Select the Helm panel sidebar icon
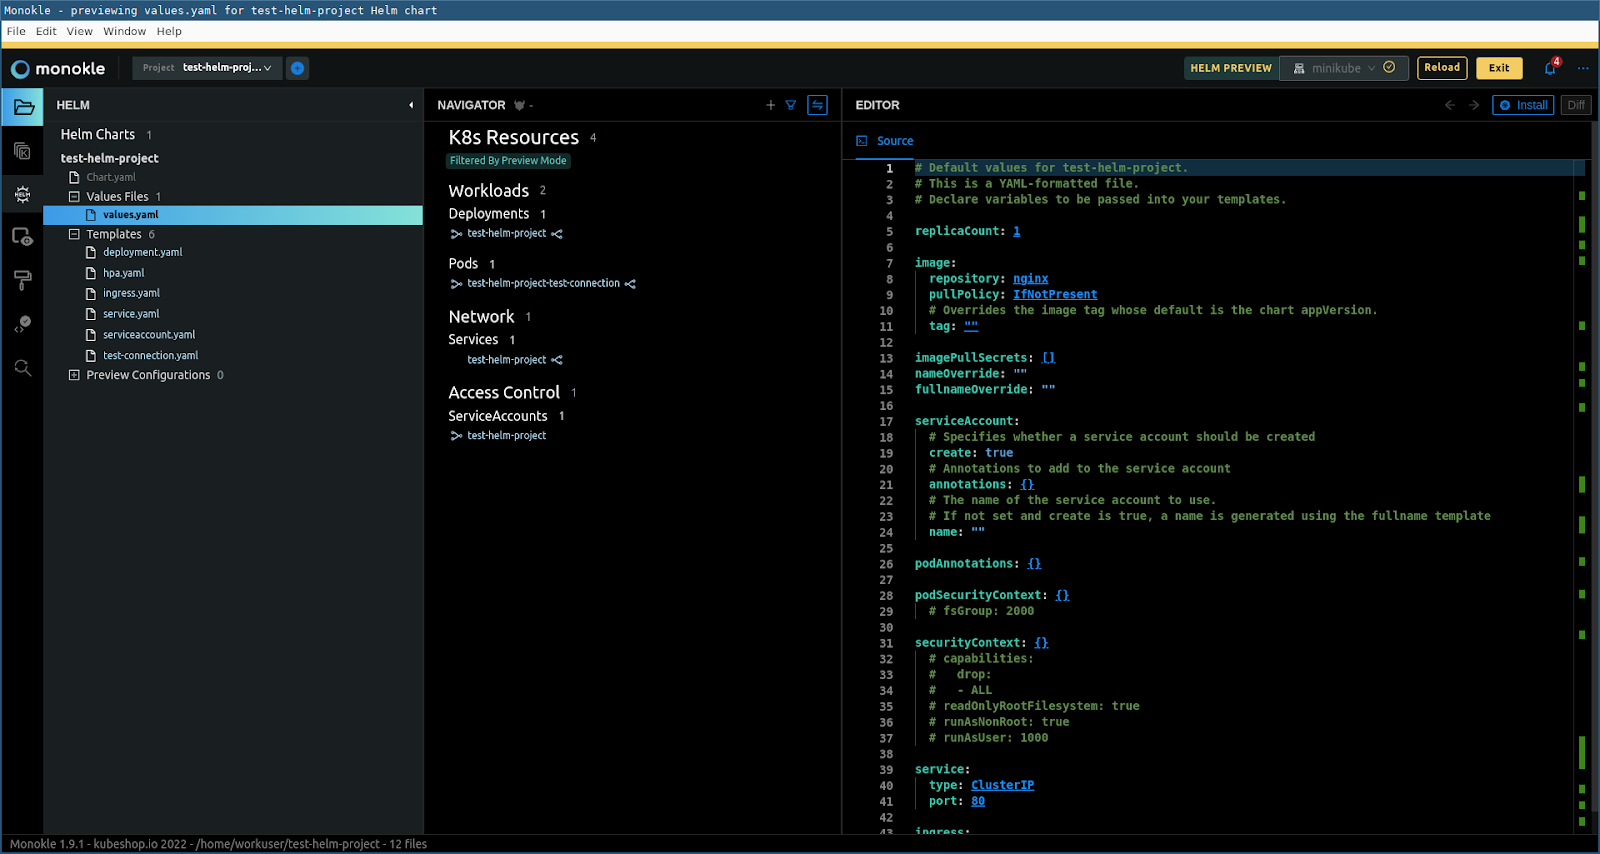 [22, 194]
